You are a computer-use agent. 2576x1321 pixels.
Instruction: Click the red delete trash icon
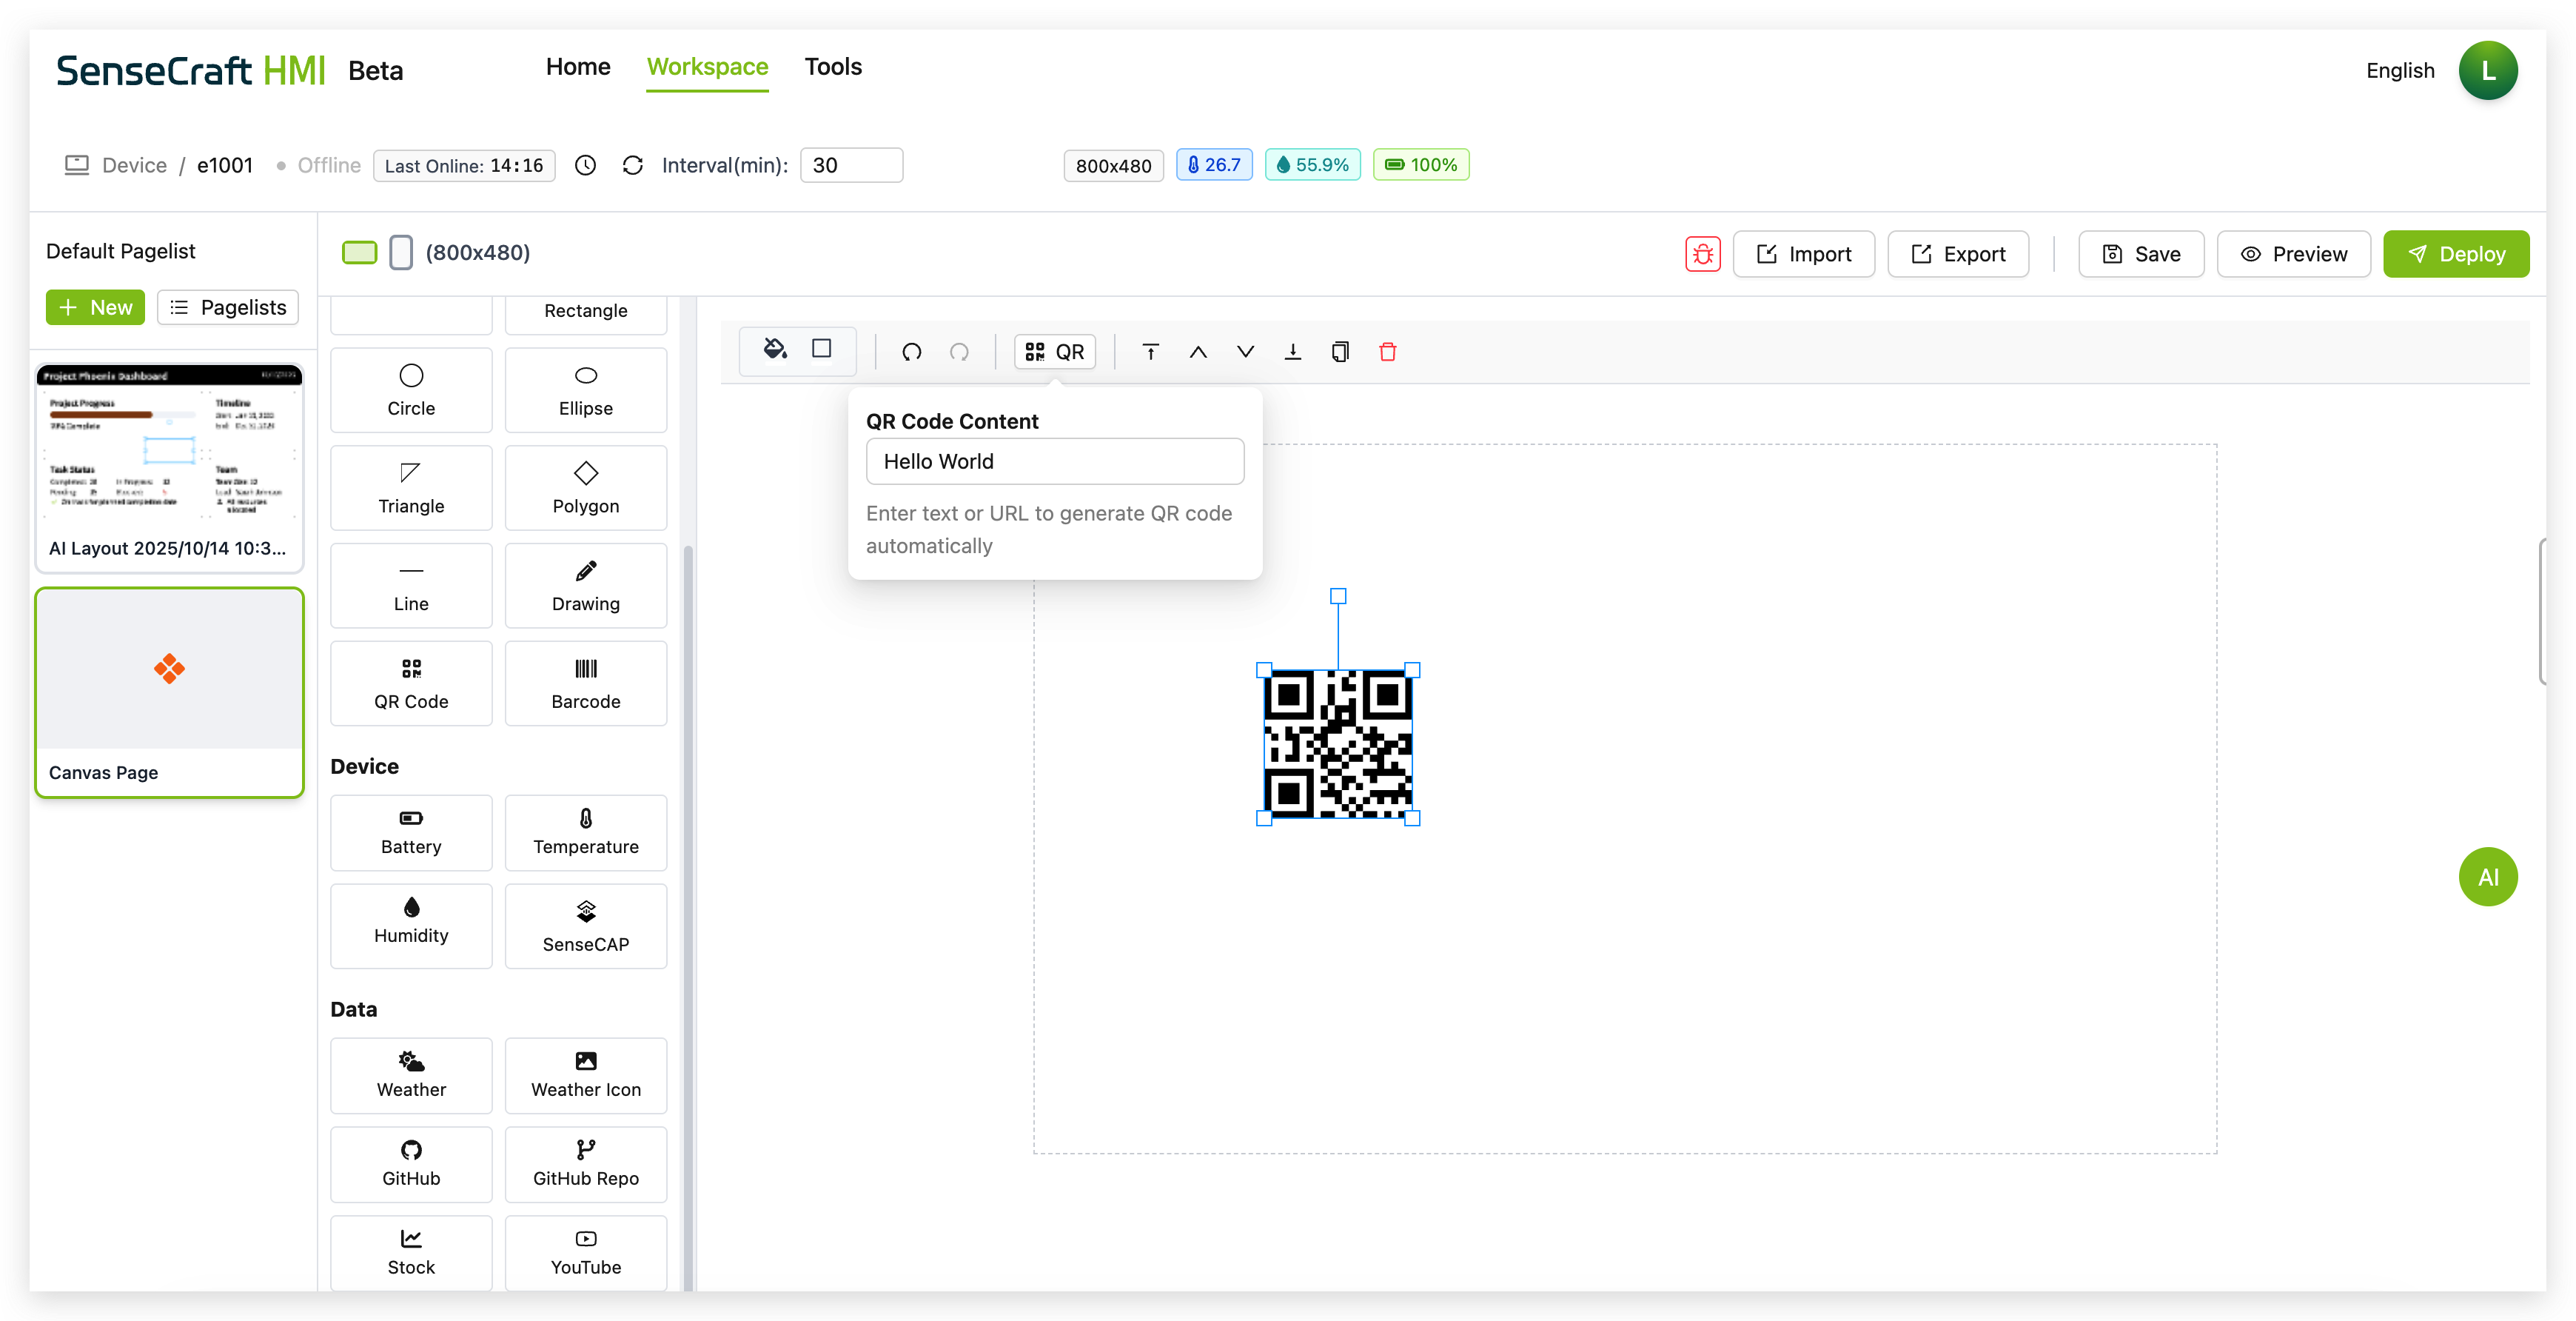(1387, 352)
